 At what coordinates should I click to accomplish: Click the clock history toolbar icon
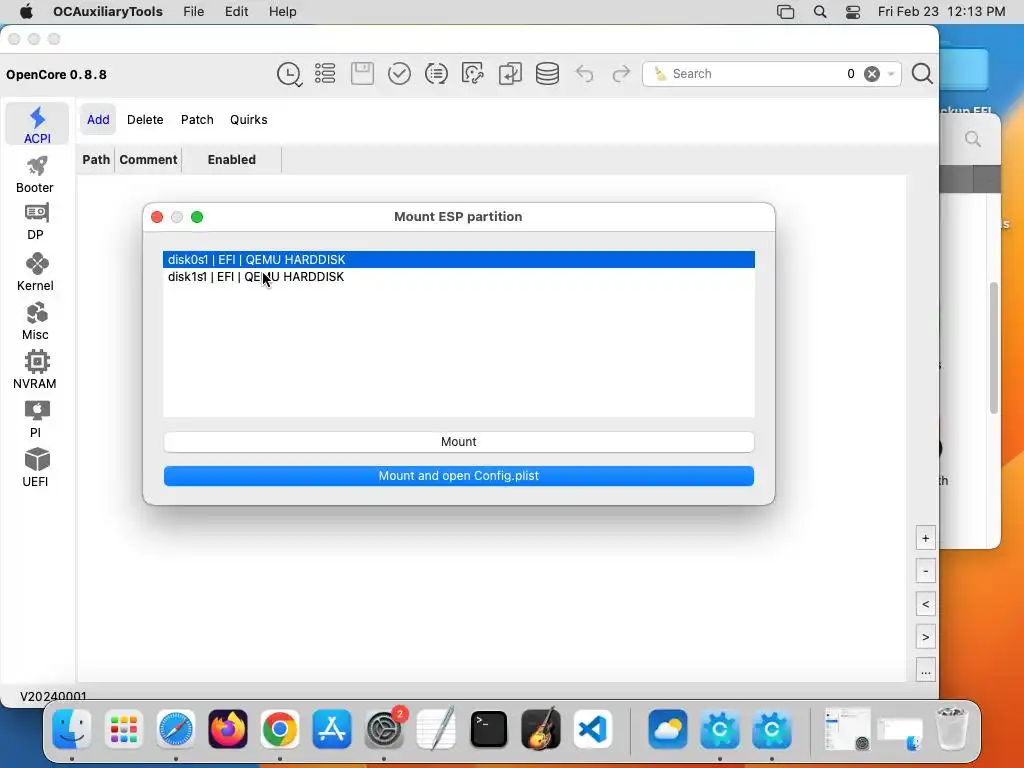289,74
